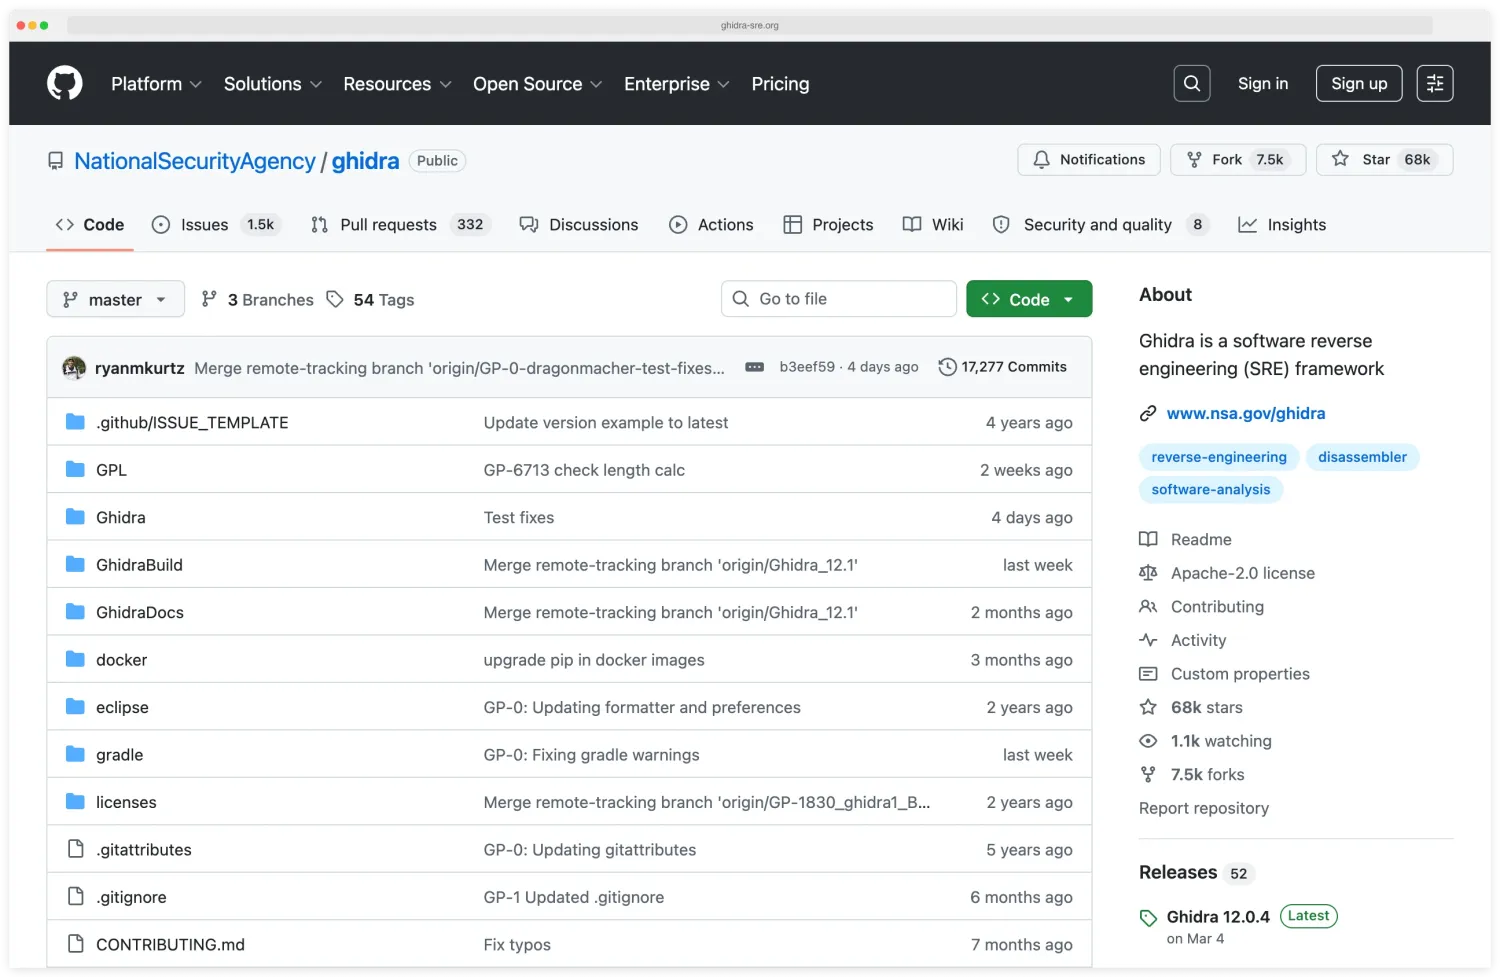Viewport: 1500px width, 977px height.
Task: Click the disassembler topic tag
Action: click(x=1362, y=457)
